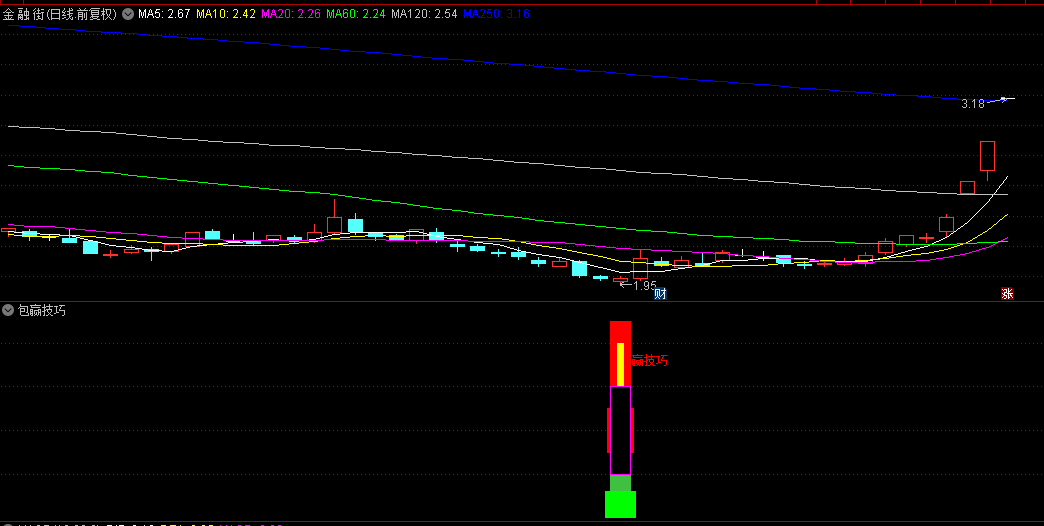This screenshot has height=526, width=1044.
Task: Select the magenta MA20: 2.26 legend
Action: pos(292,14)
